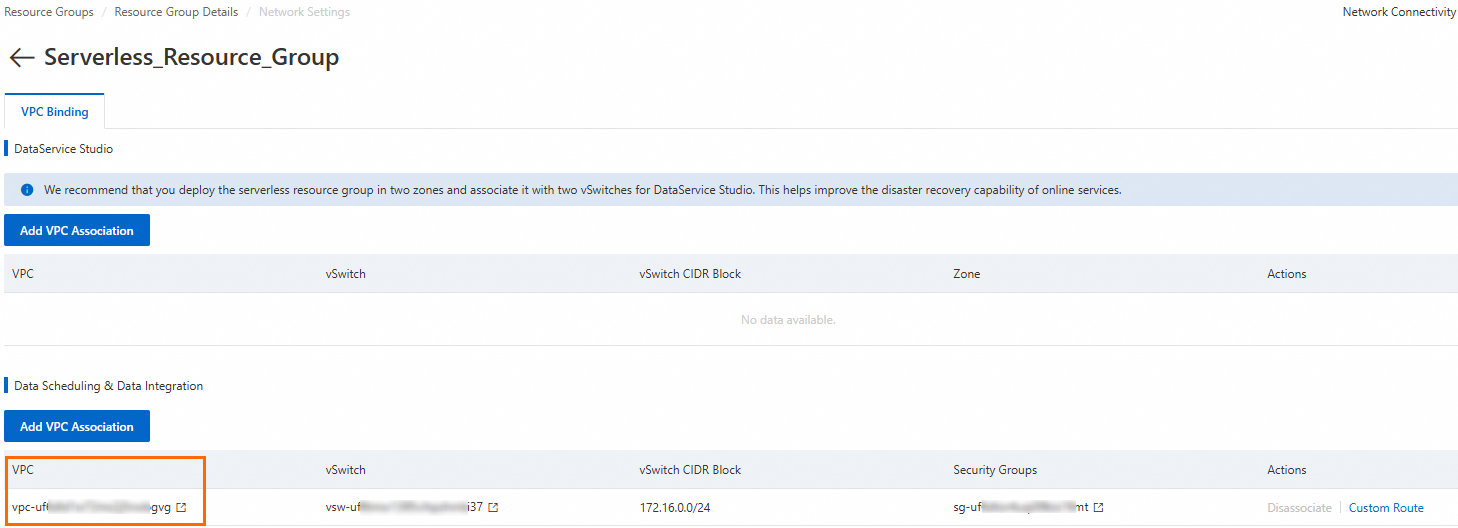The height and width of the screenshot is (528, 1458).
Task: Go to Resource Groups breadcrumb
Action: (49, 12)
